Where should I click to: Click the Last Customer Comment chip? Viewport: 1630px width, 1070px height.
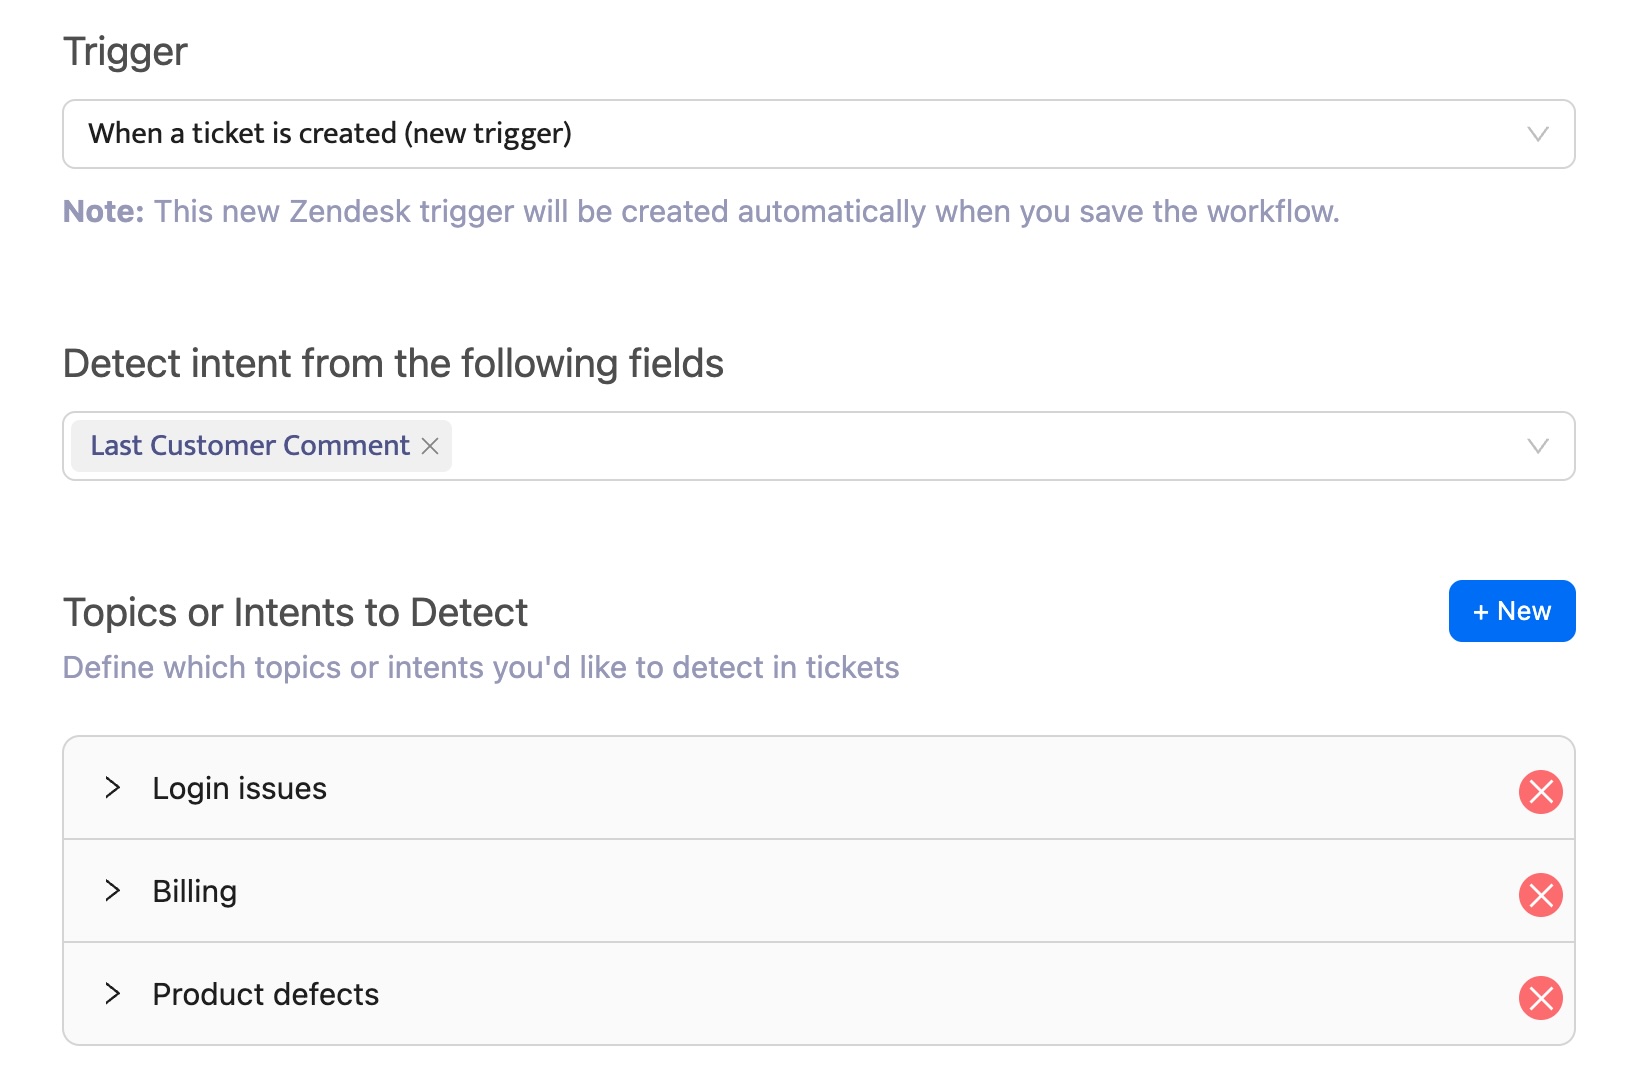pyautogui.click(x=248, y=446)
